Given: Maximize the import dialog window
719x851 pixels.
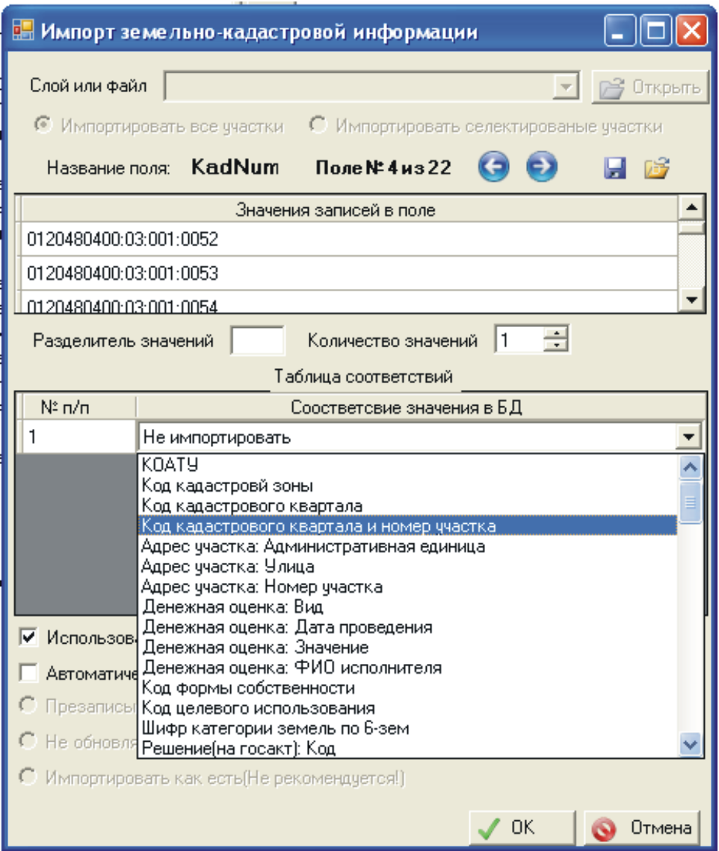Looking at the screenshot, I should coord(657,32).
